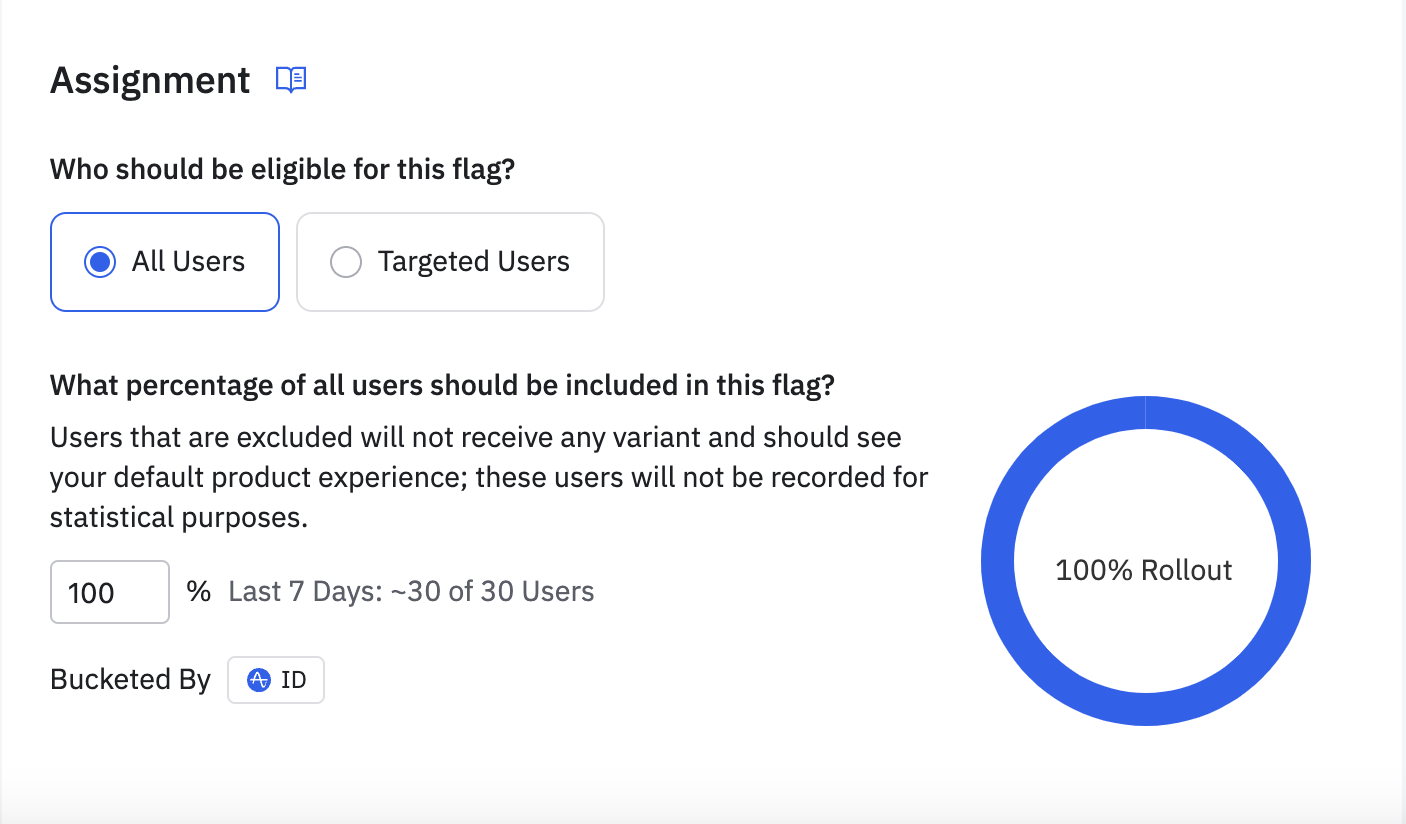Click the "Assignment" section heading
The image size is (1406, 824).
[150, 80]
